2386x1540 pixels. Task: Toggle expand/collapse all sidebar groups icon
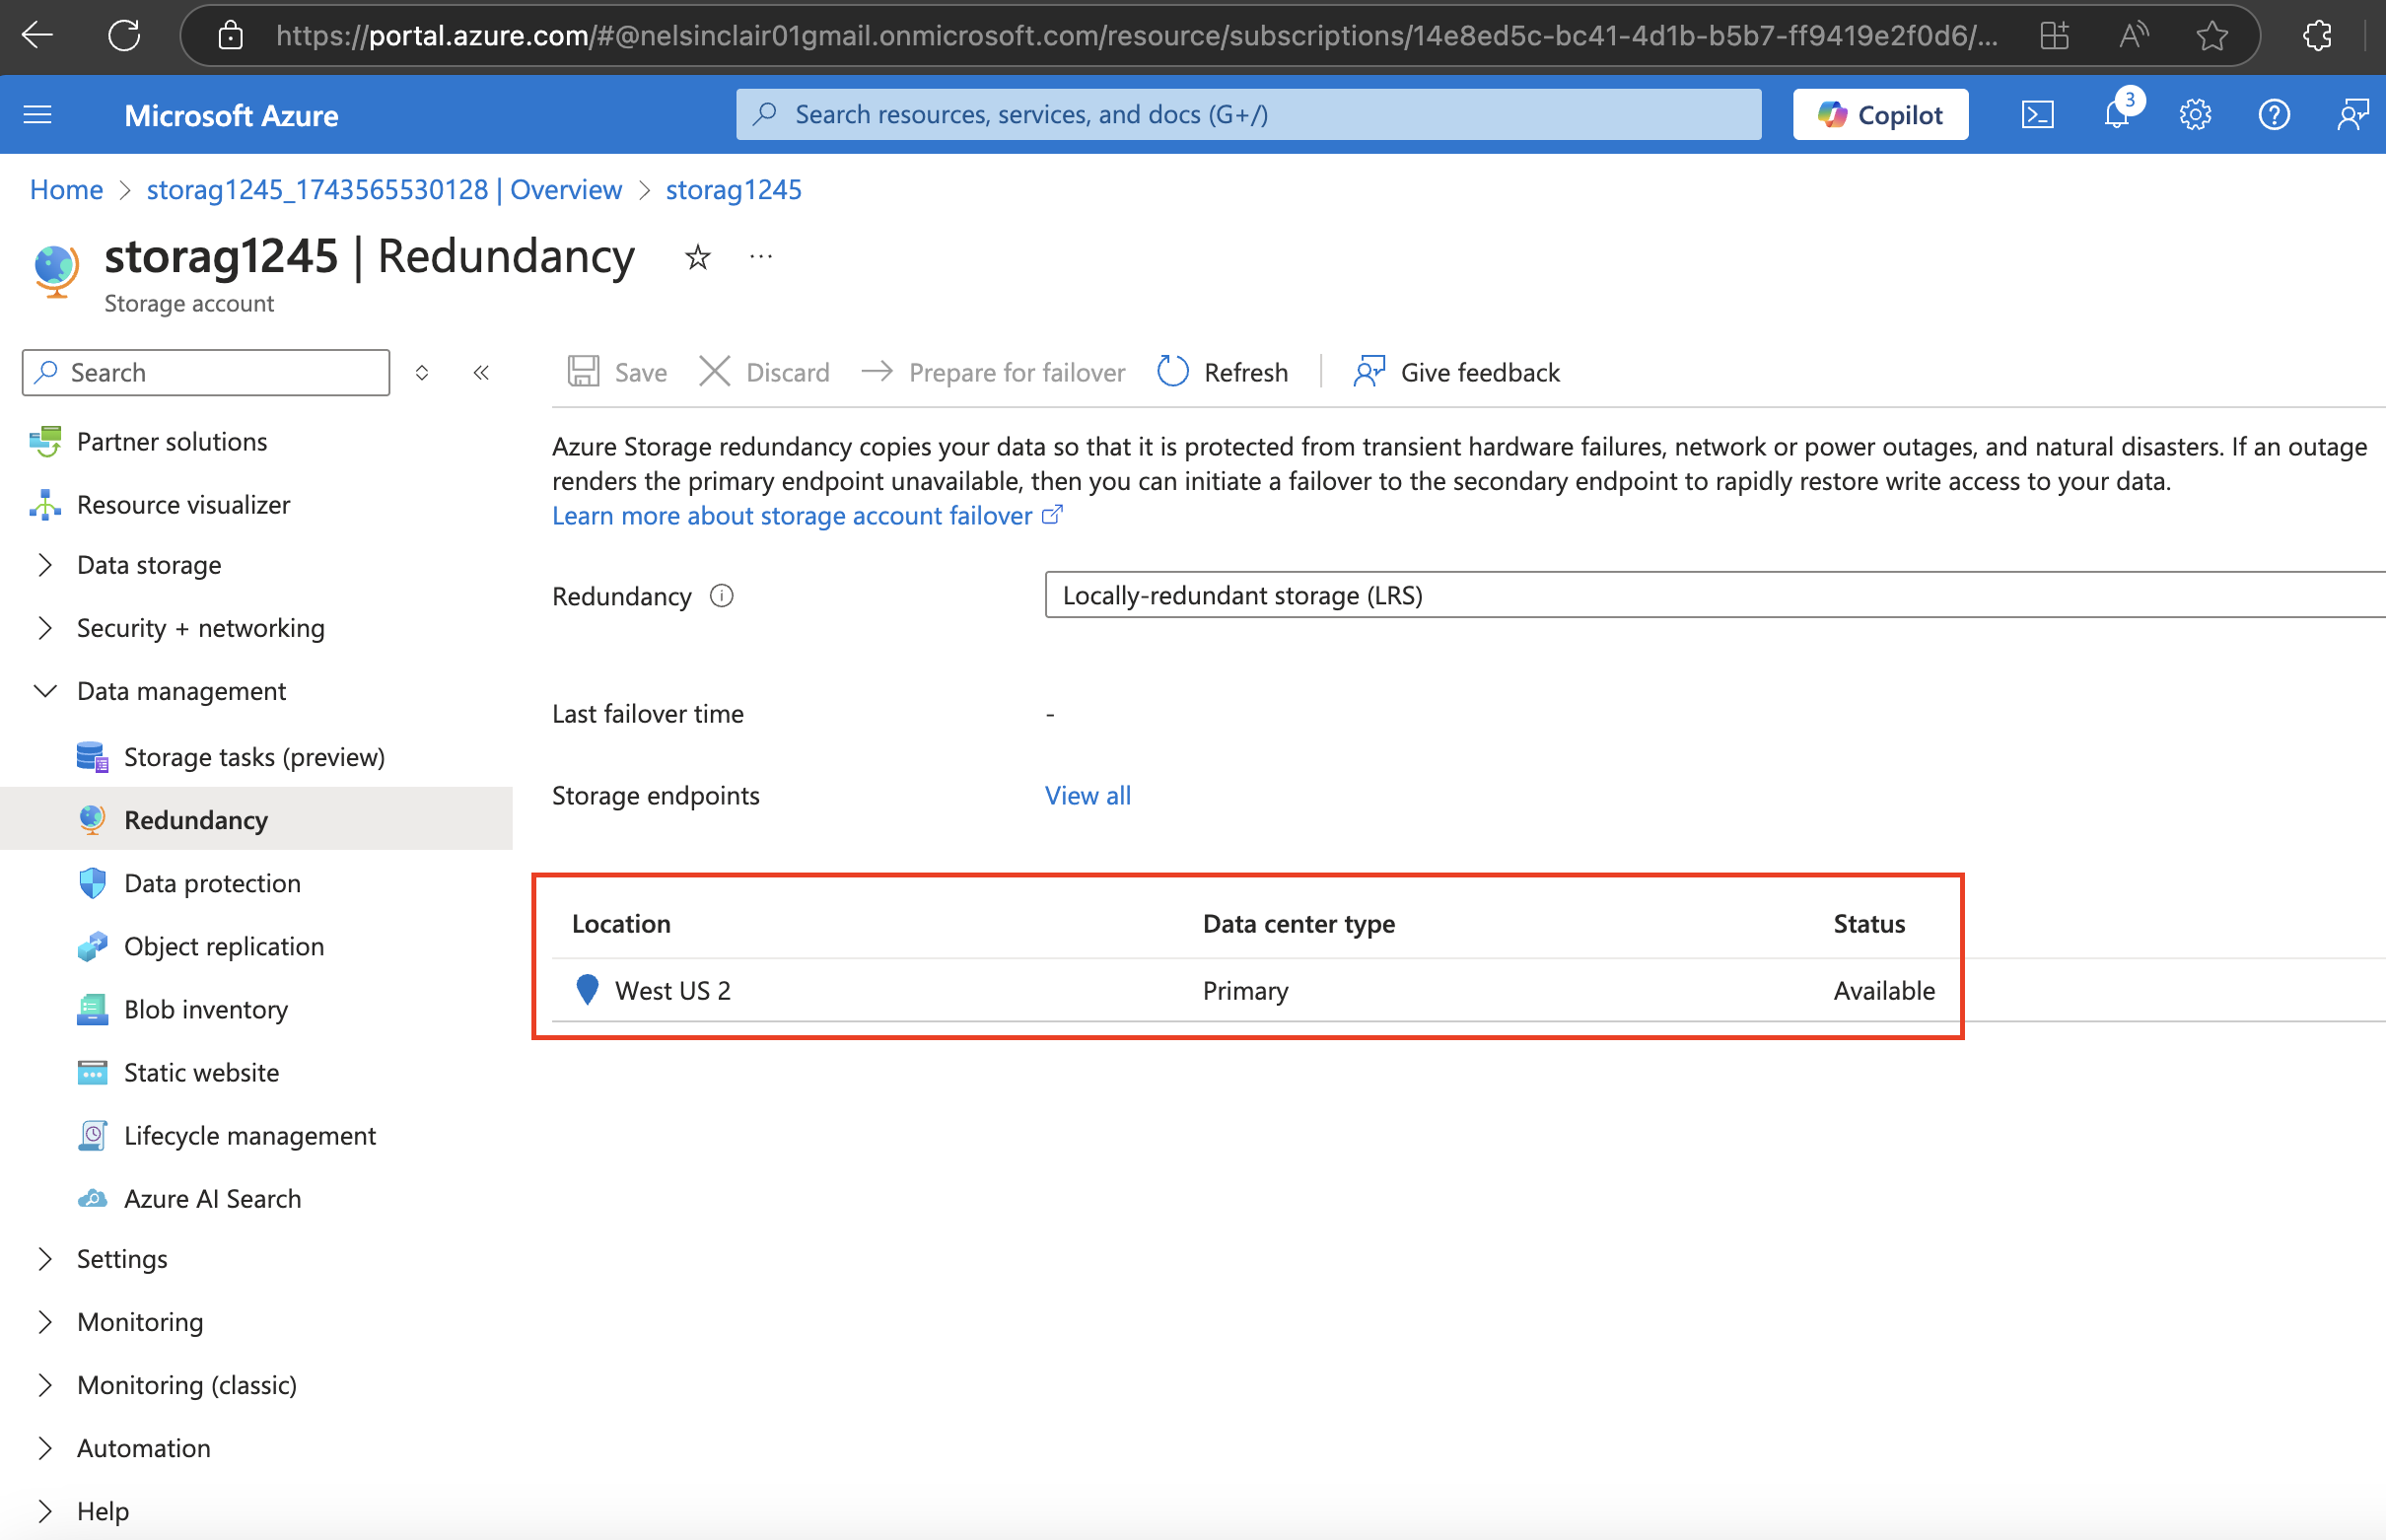coord(422,373)
